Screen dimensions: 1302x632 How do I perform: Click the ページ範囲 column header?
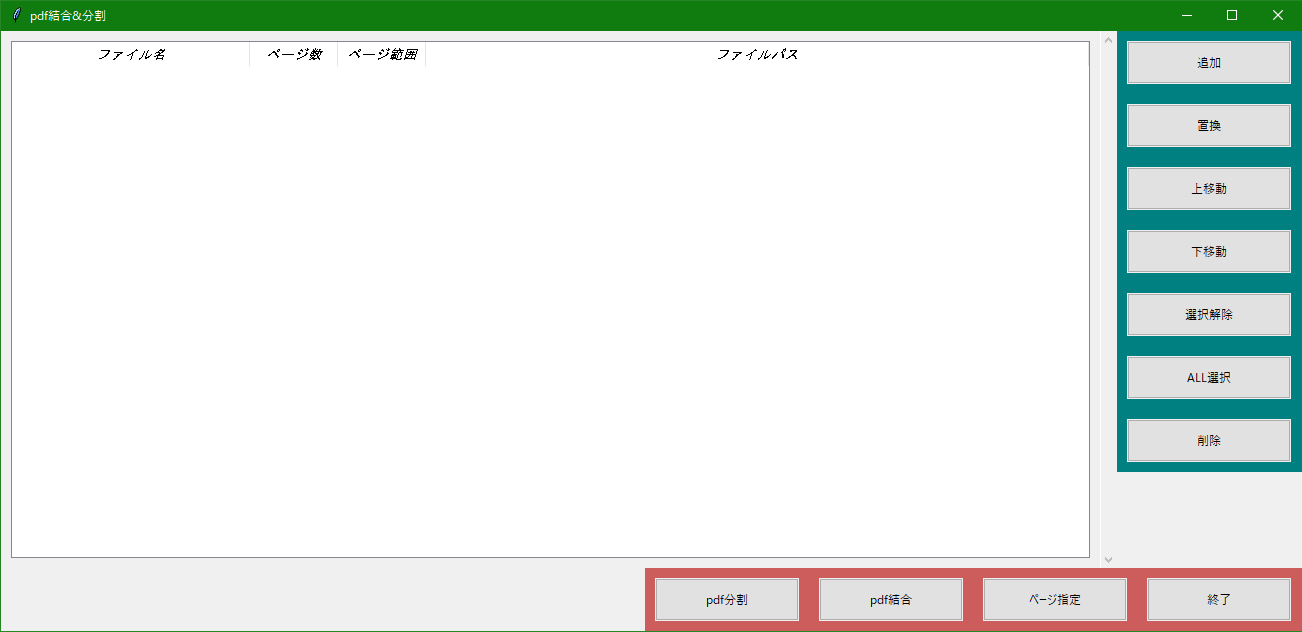coord(384,54)
